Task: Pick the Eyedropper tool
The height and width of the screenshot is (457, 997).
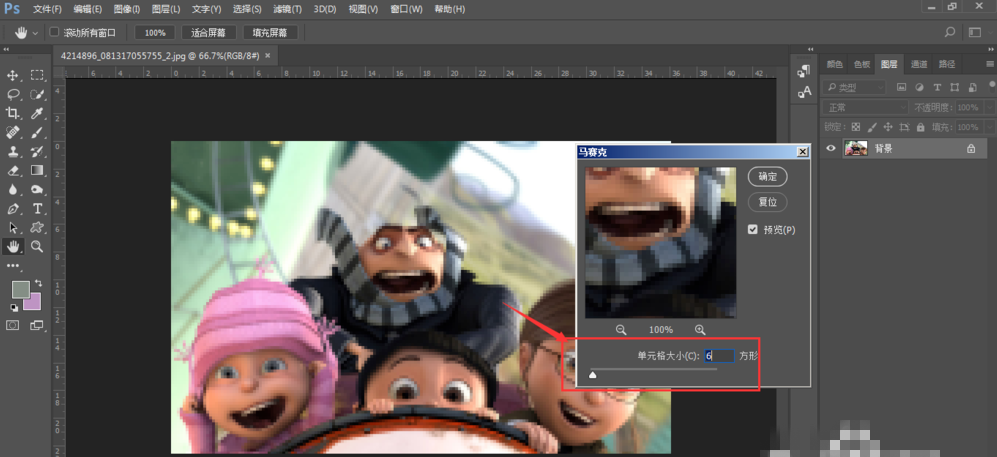Action: click(37, 114)
